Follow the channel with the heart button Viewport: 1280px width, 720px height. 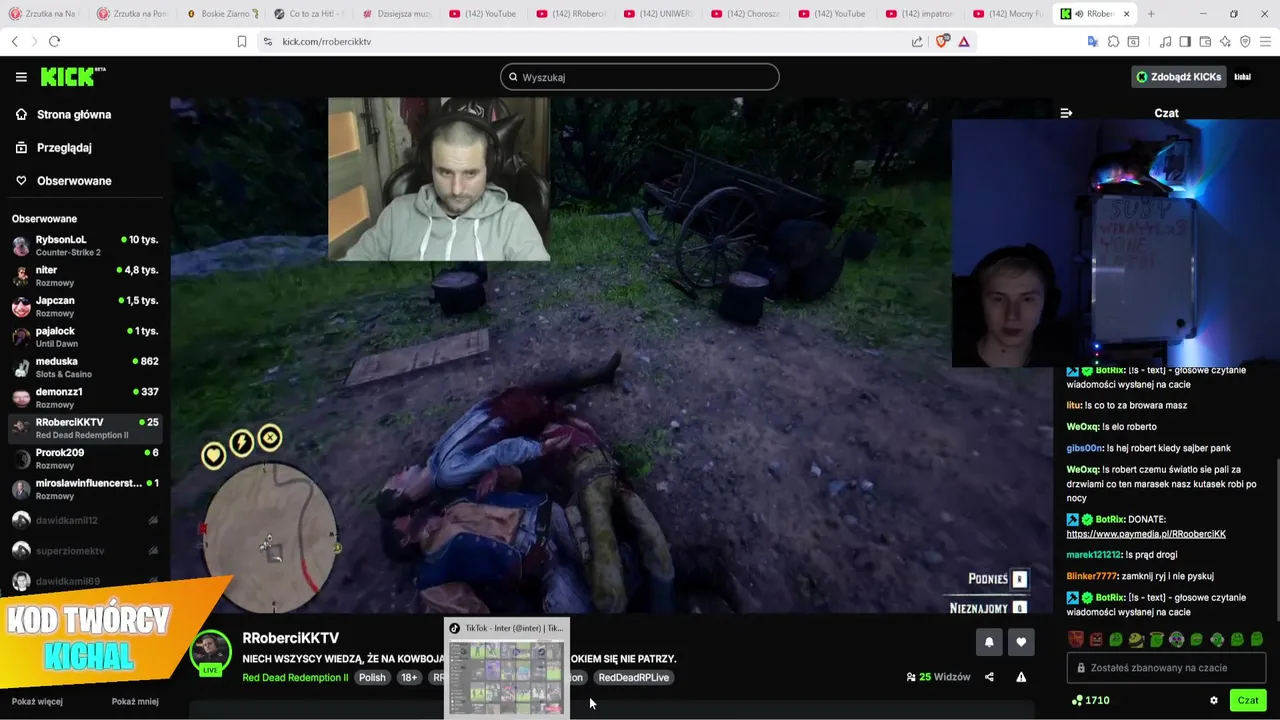pos(1021,642)
